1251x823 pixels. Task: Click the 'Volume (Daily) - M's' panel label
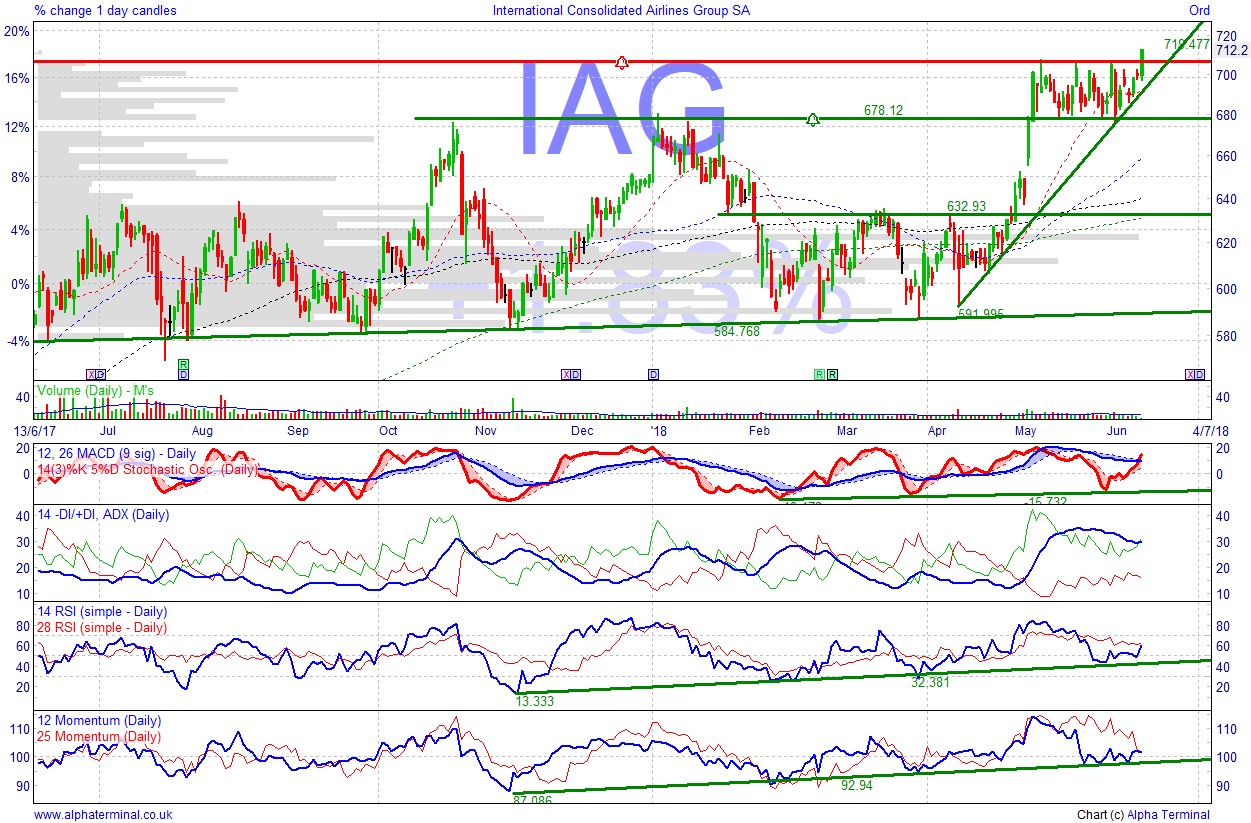pyautogui.click(x=95, y=389)
